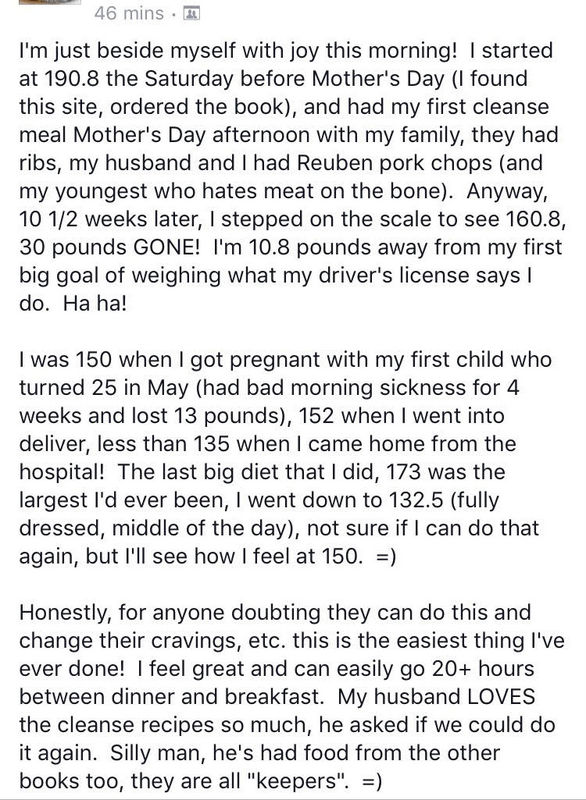
Task: Click the "160.8" scale reading text
Action: (535, 219)
